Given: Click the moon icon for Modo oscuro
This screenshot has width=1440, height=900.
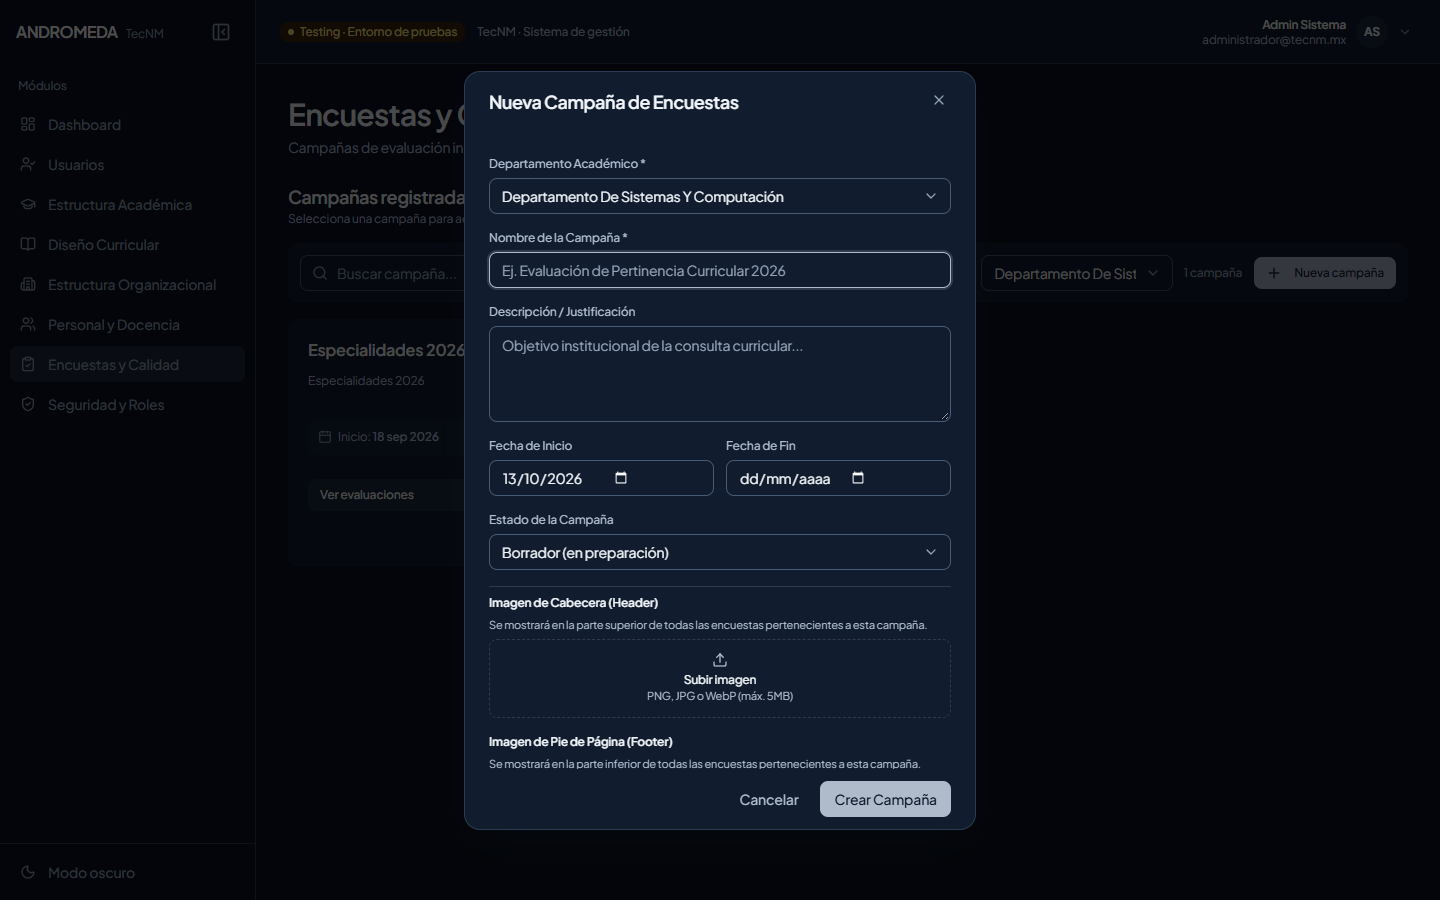Looking at the screenshot, I should pyautogui.click(x=28, y=873).
